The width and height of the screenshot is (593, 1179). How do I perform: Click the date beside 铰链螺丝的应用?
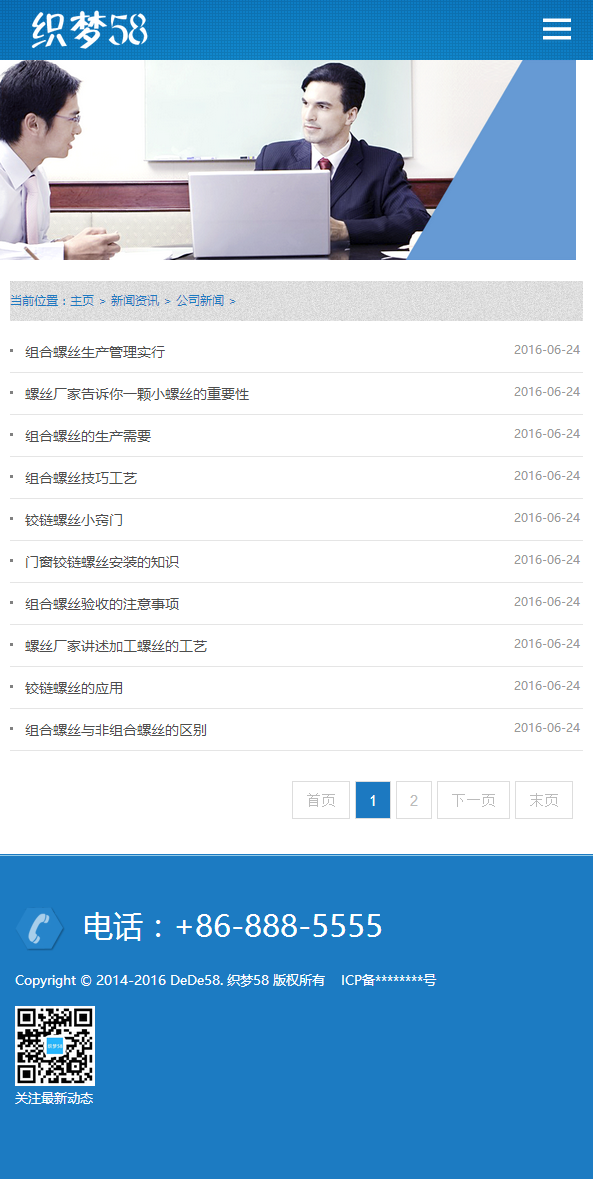(x=547, y=686)
